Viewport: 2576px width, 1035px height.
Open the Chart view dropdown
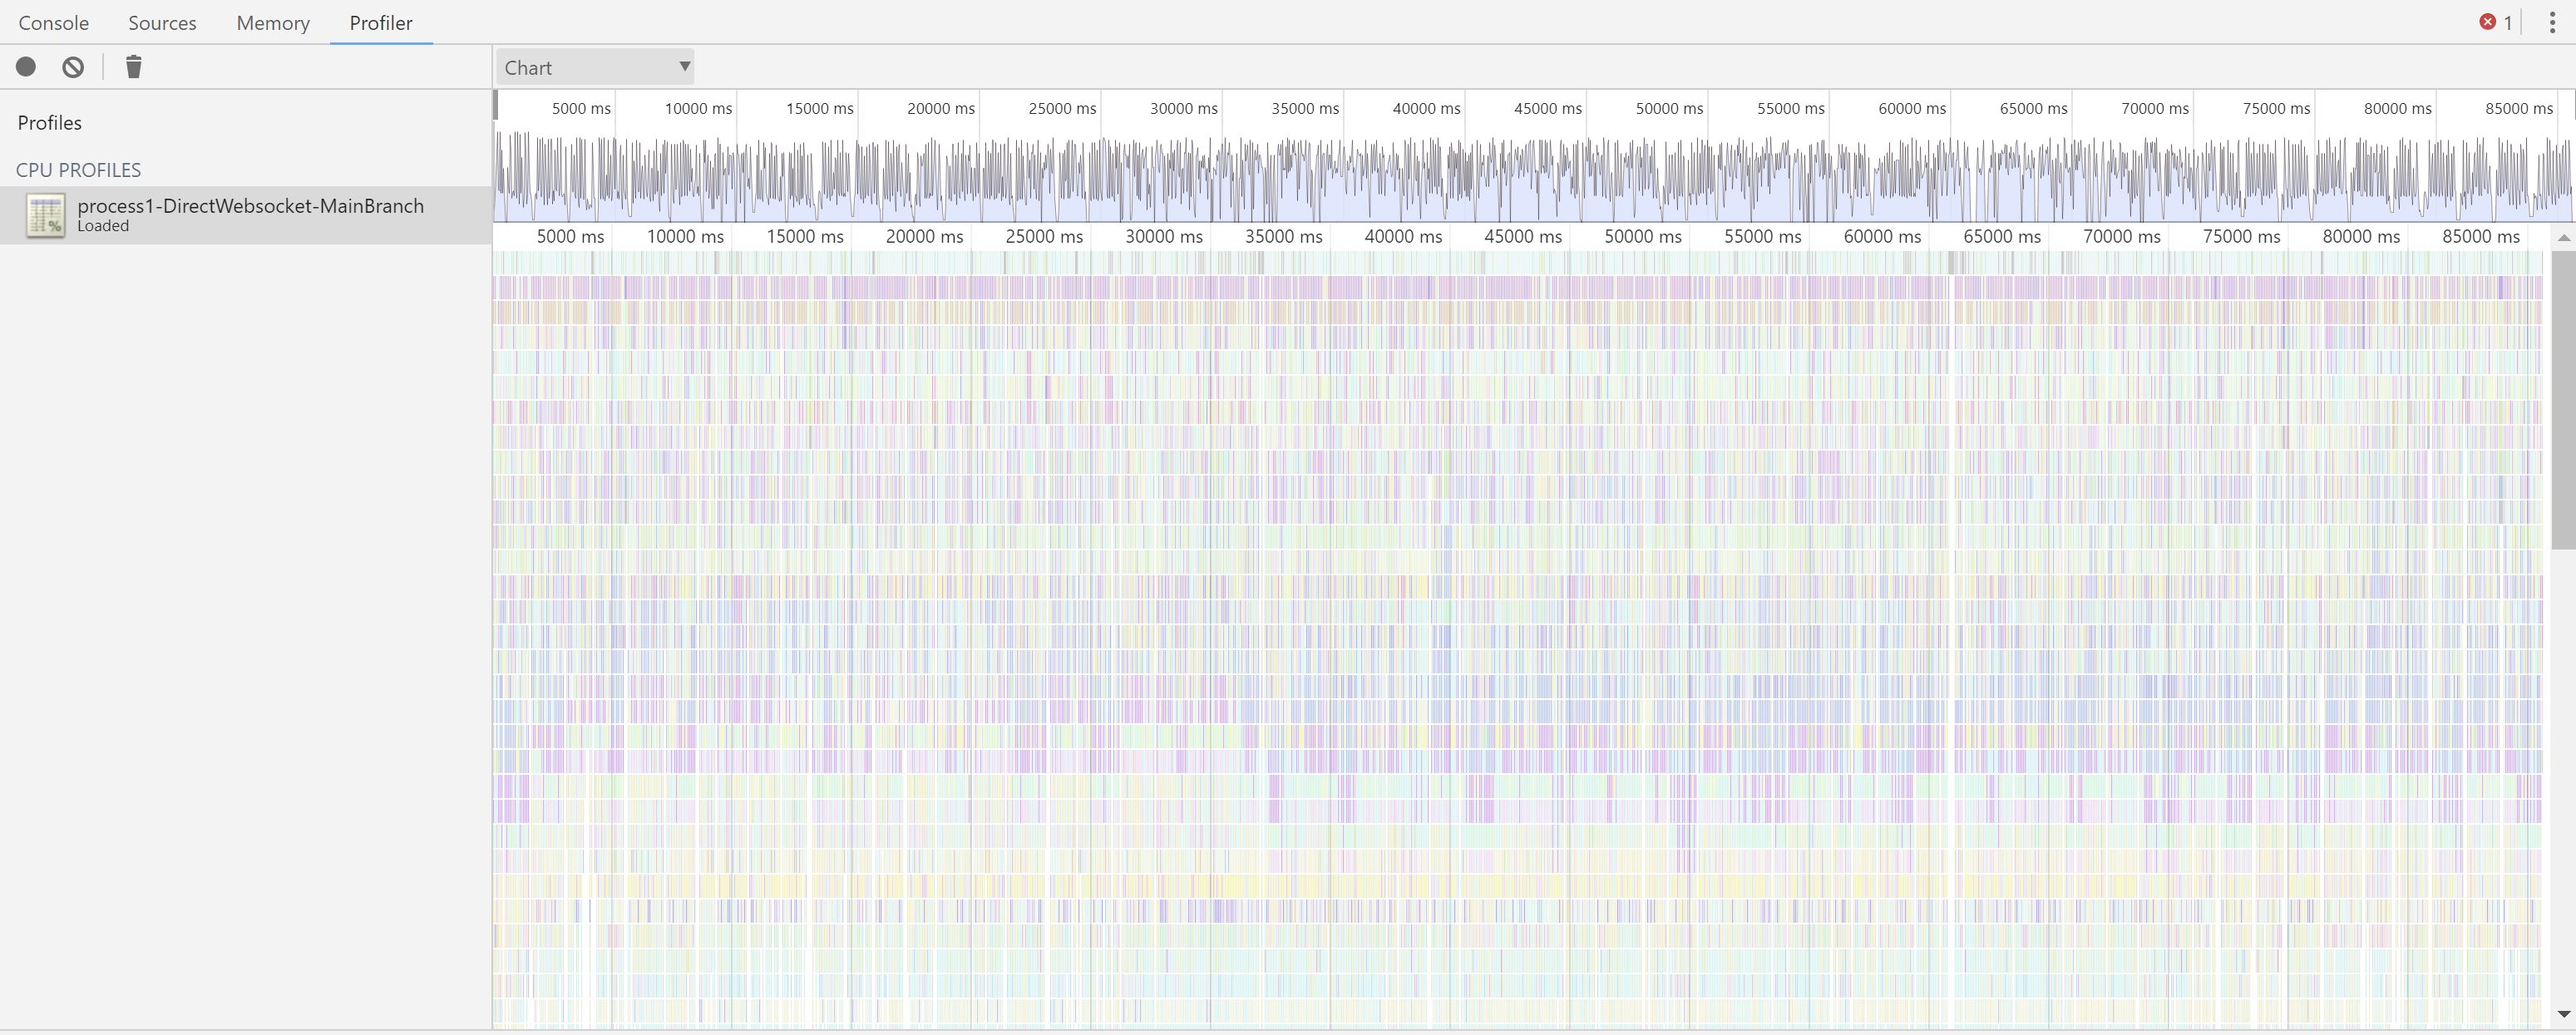pos(595,67)
